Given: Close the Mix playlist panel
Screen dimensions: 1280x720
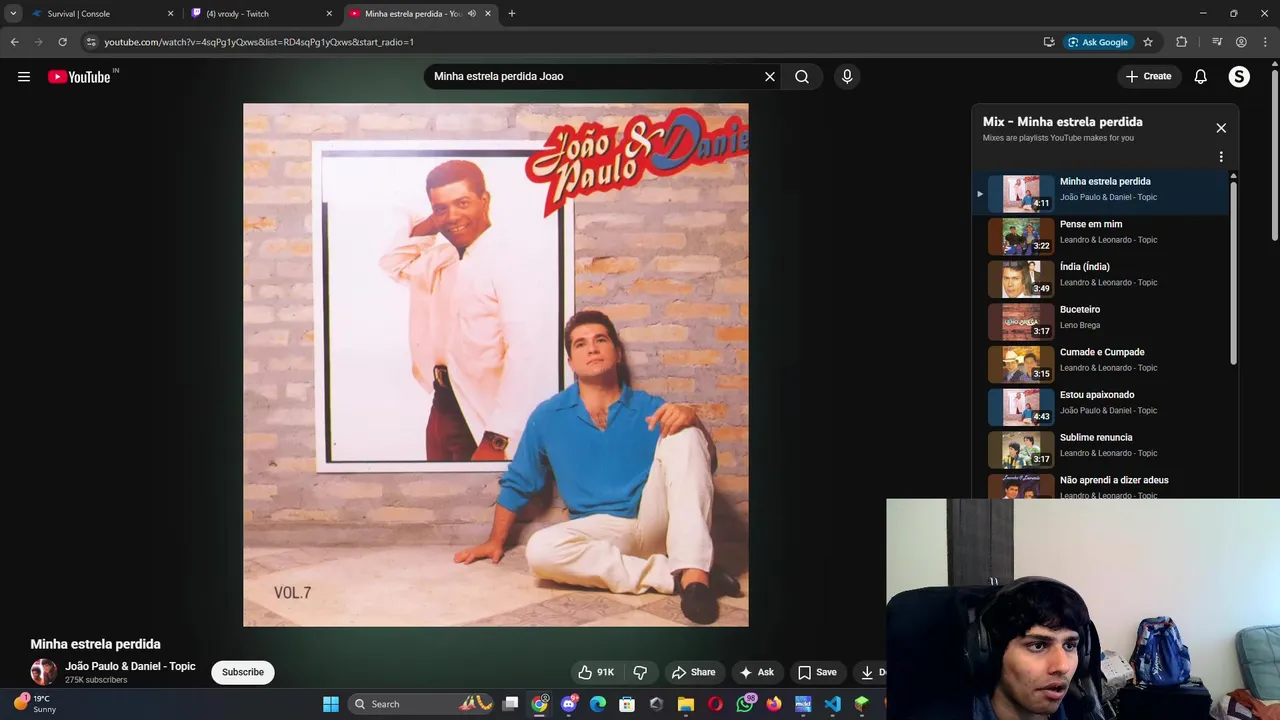Looking at the screenshot, I should point(1221,128).
